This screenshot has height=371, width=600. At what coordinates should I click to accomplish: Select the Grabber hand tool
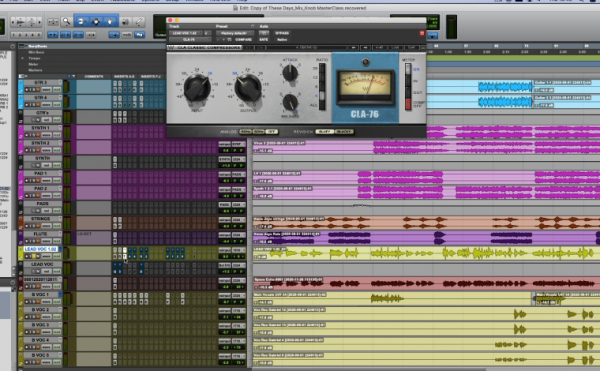[x=110, y=22]
